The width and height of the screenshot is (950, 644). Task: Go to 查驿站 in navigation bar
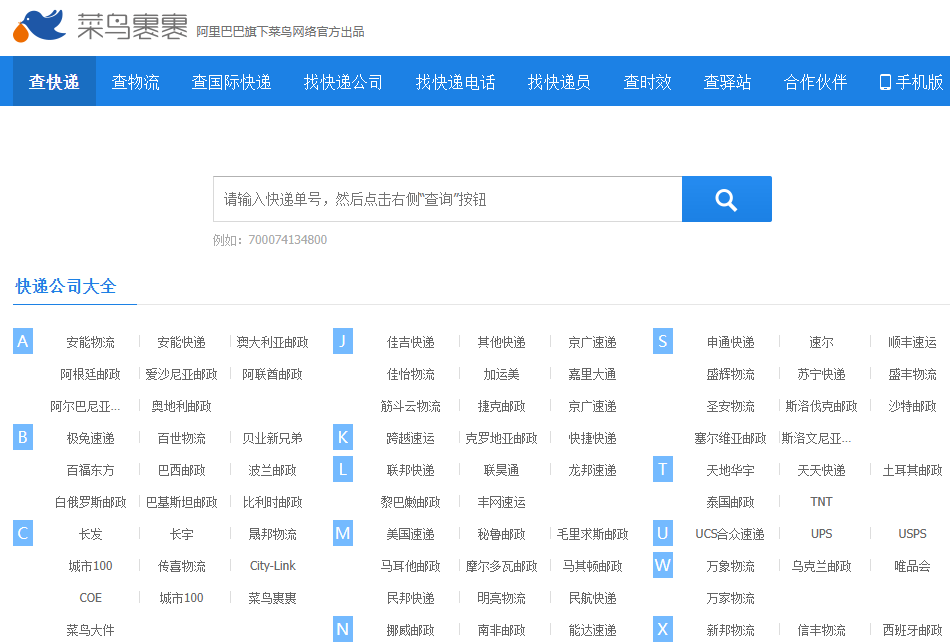click(727, 82)
